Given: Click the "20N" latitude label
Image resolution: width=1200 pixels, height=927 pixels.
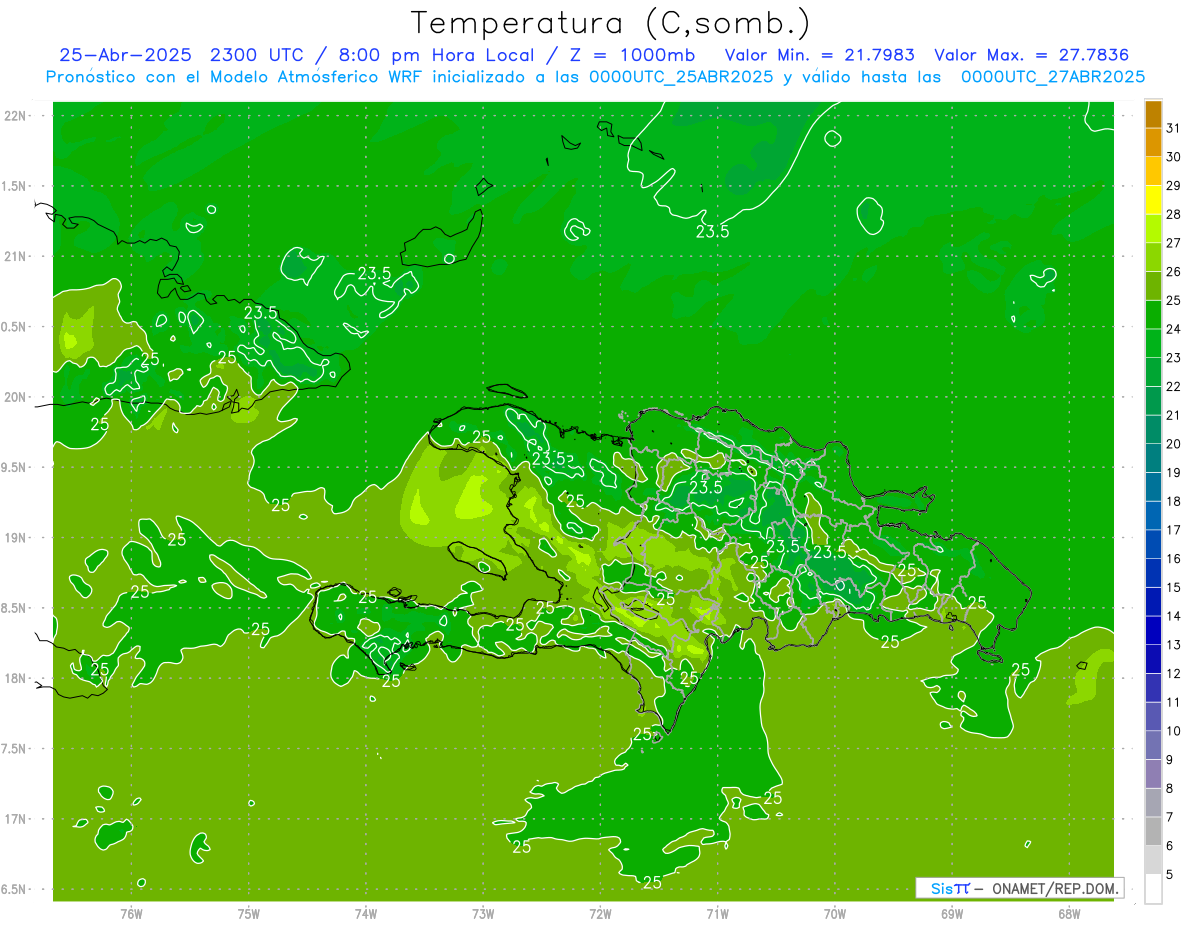Looking at the screenshot, I should (15, 397).
